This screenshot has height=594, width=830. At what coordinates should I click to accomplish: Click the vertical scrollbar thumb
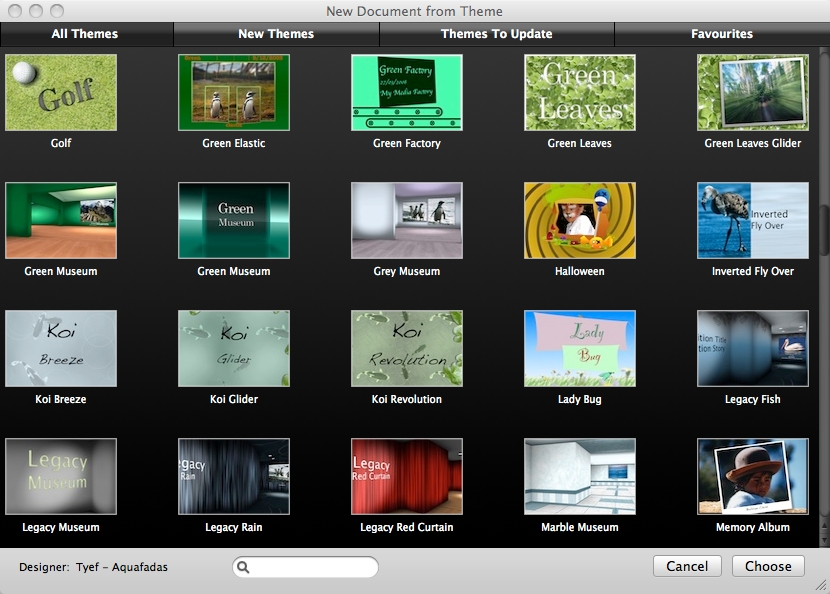(x=824, y=230)
